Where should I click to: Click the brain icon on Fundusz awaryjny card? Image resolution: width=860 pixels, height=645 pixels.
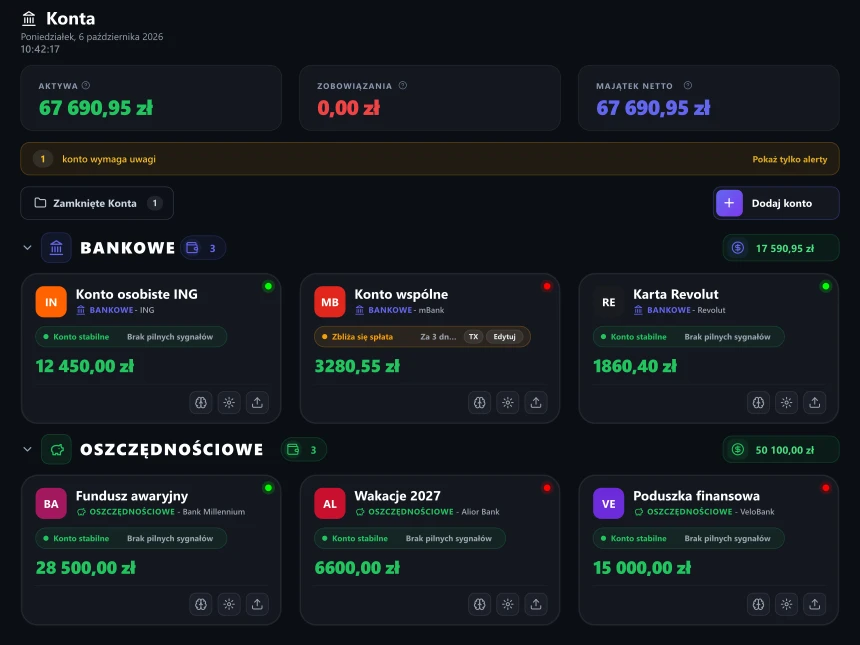coord(201,604)
